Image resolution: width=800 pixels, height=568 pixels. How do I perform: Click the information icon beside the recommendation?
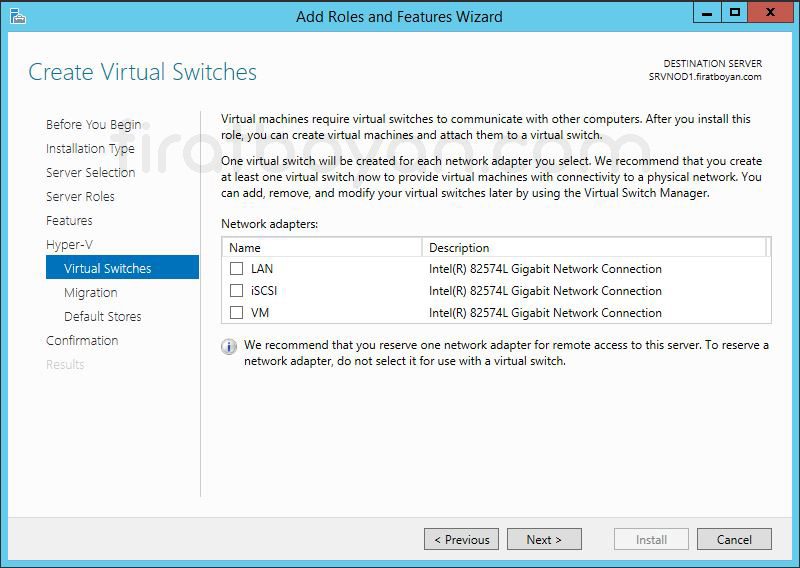[x=229, y=347]
